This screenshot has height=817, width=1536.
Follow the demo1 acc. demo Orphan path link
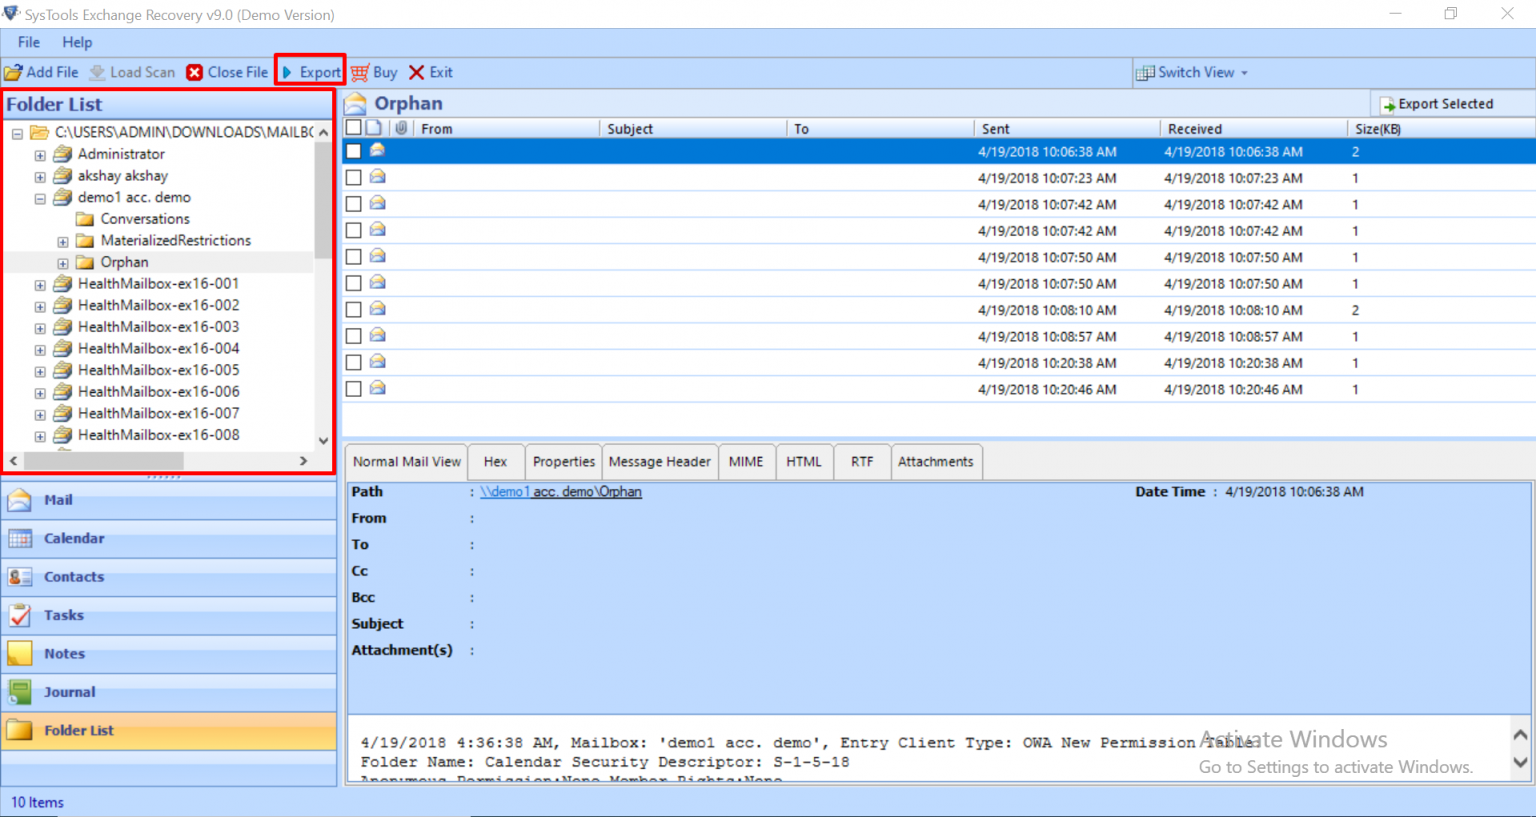[561, 492]
